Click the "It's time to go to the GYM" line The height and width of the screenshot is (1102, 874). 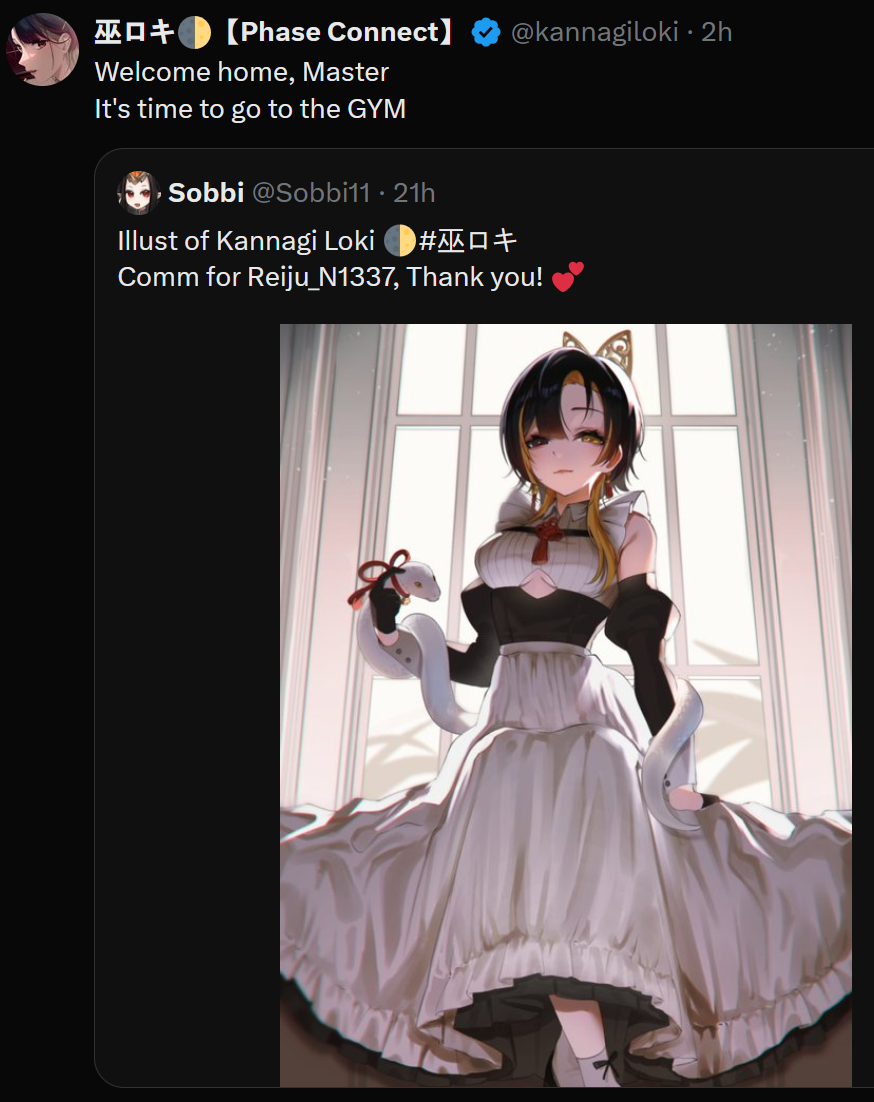click(250, 109)
